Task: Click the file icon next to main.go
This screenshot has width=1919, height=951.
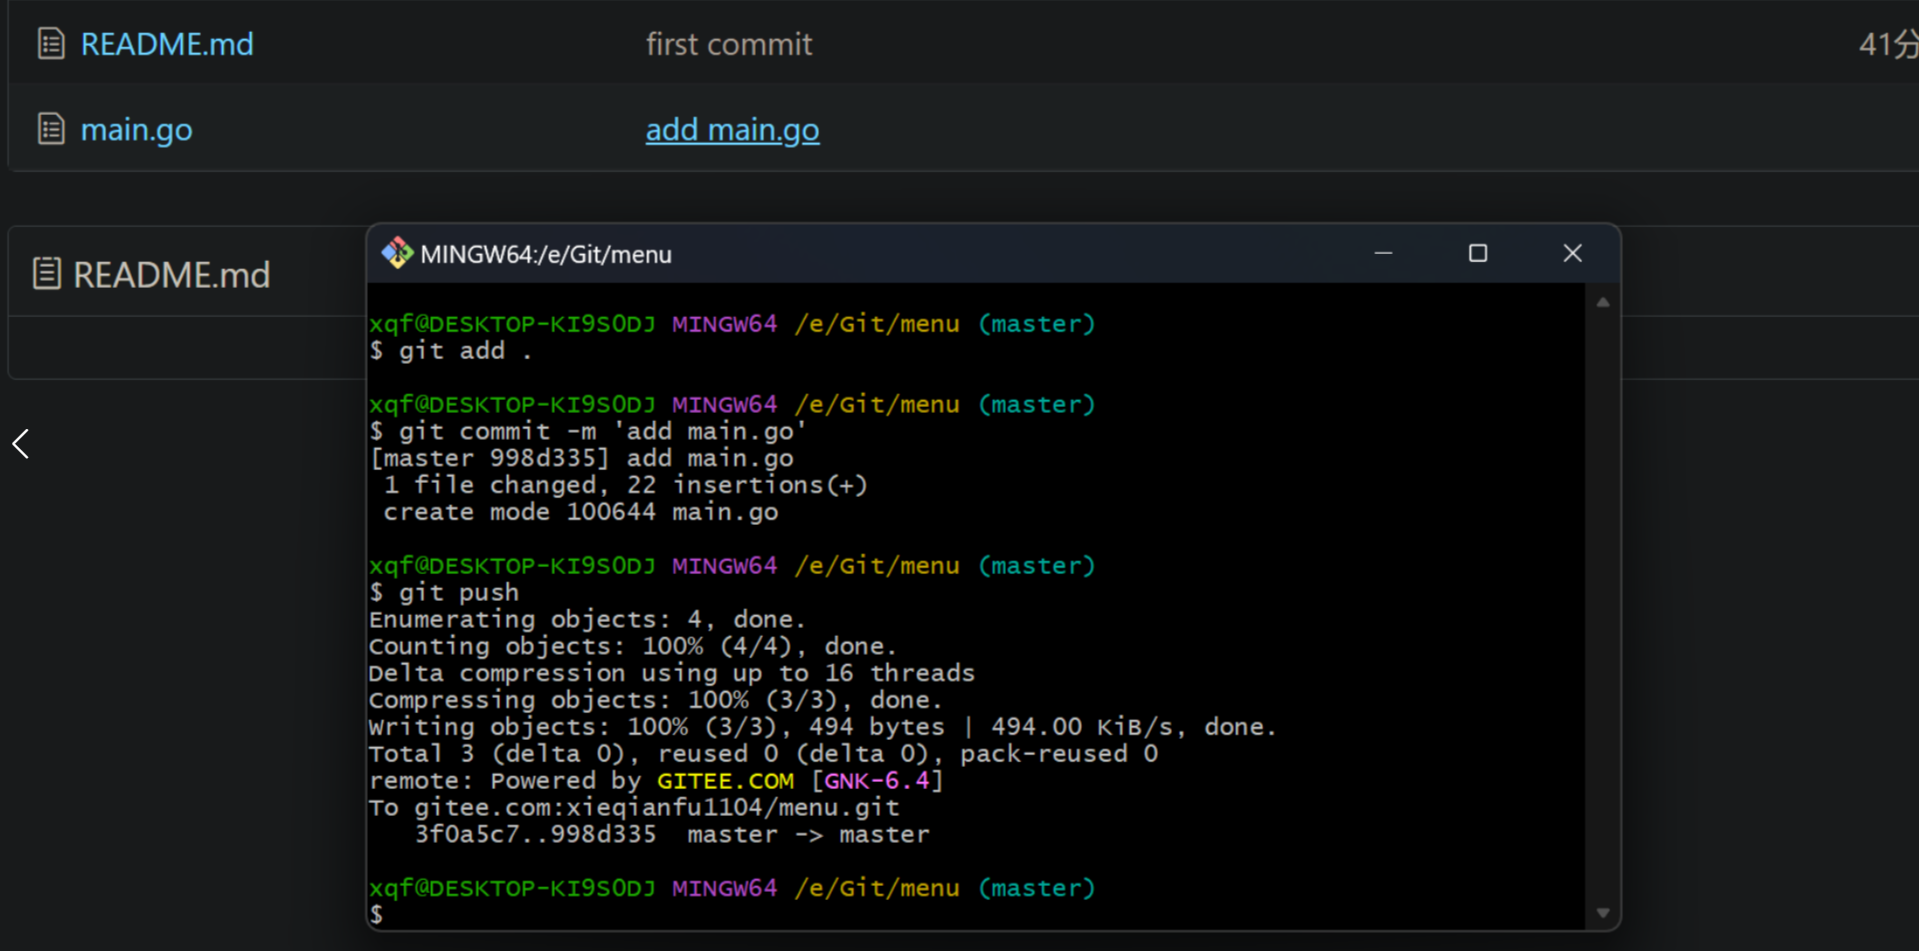Action: (51, 129)
